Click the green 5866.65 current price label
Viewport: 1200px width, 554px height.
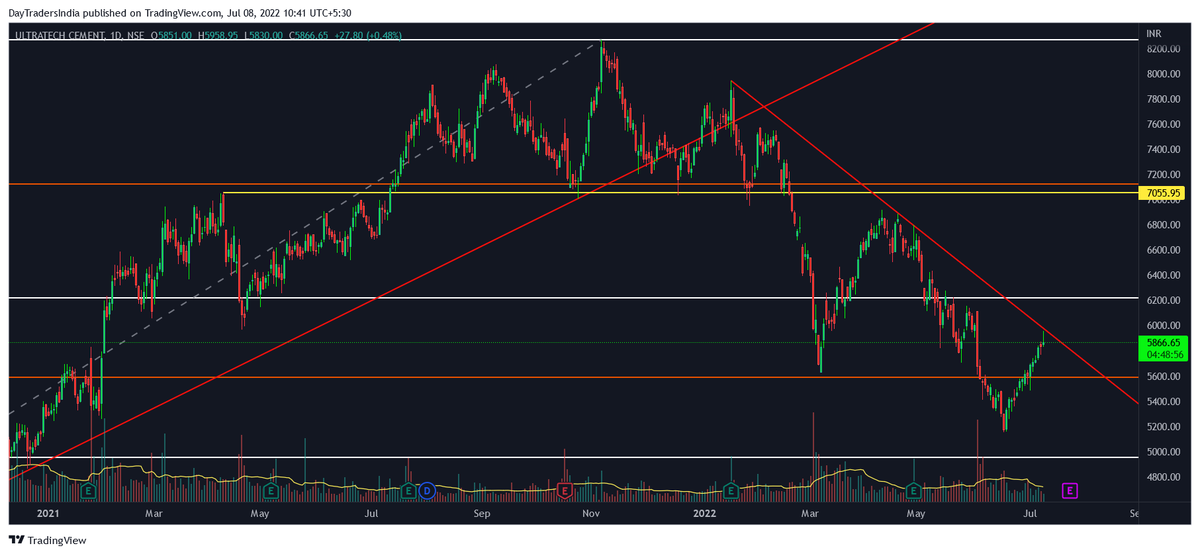(x=1165, y=342)
